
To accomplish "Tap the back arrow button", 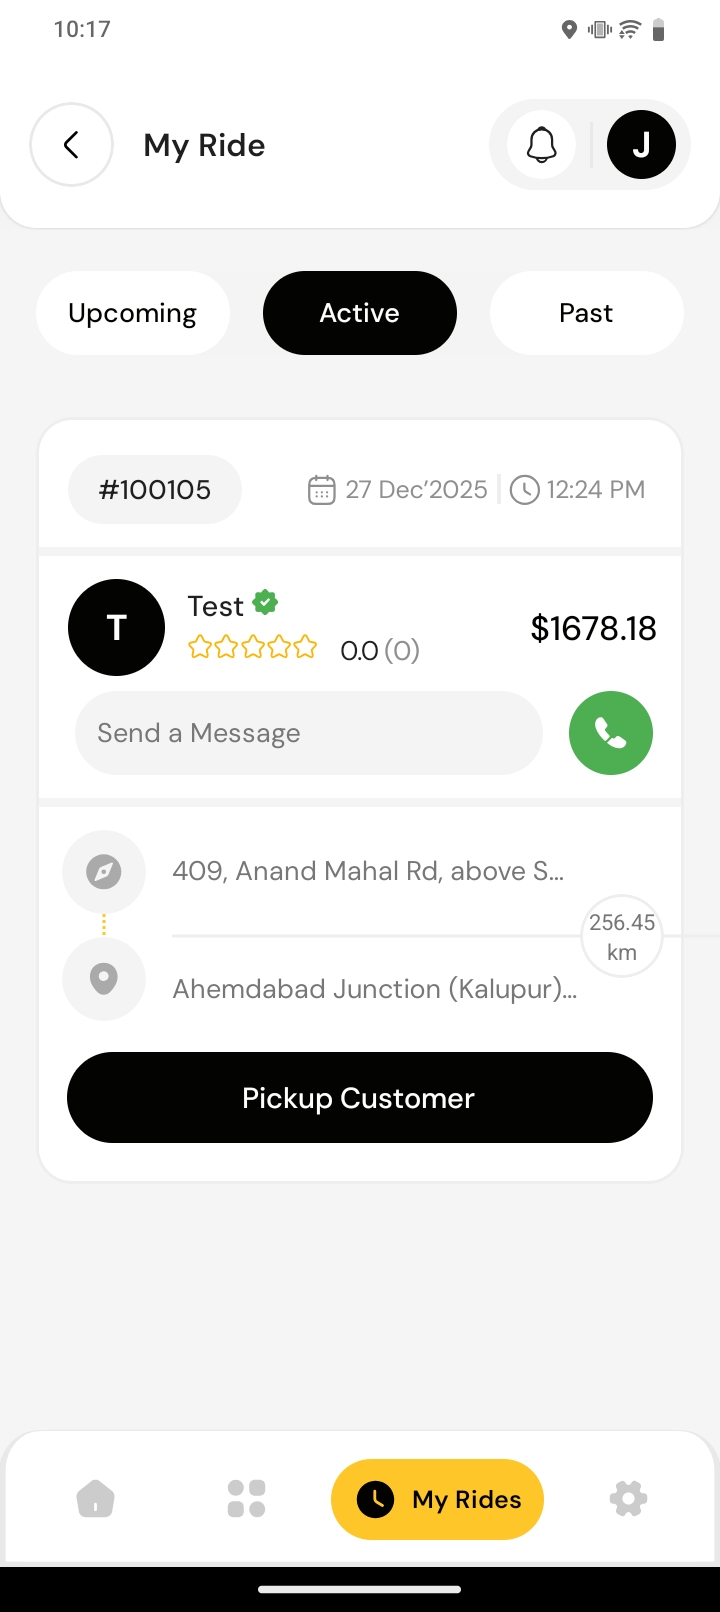I will [71, 145].
